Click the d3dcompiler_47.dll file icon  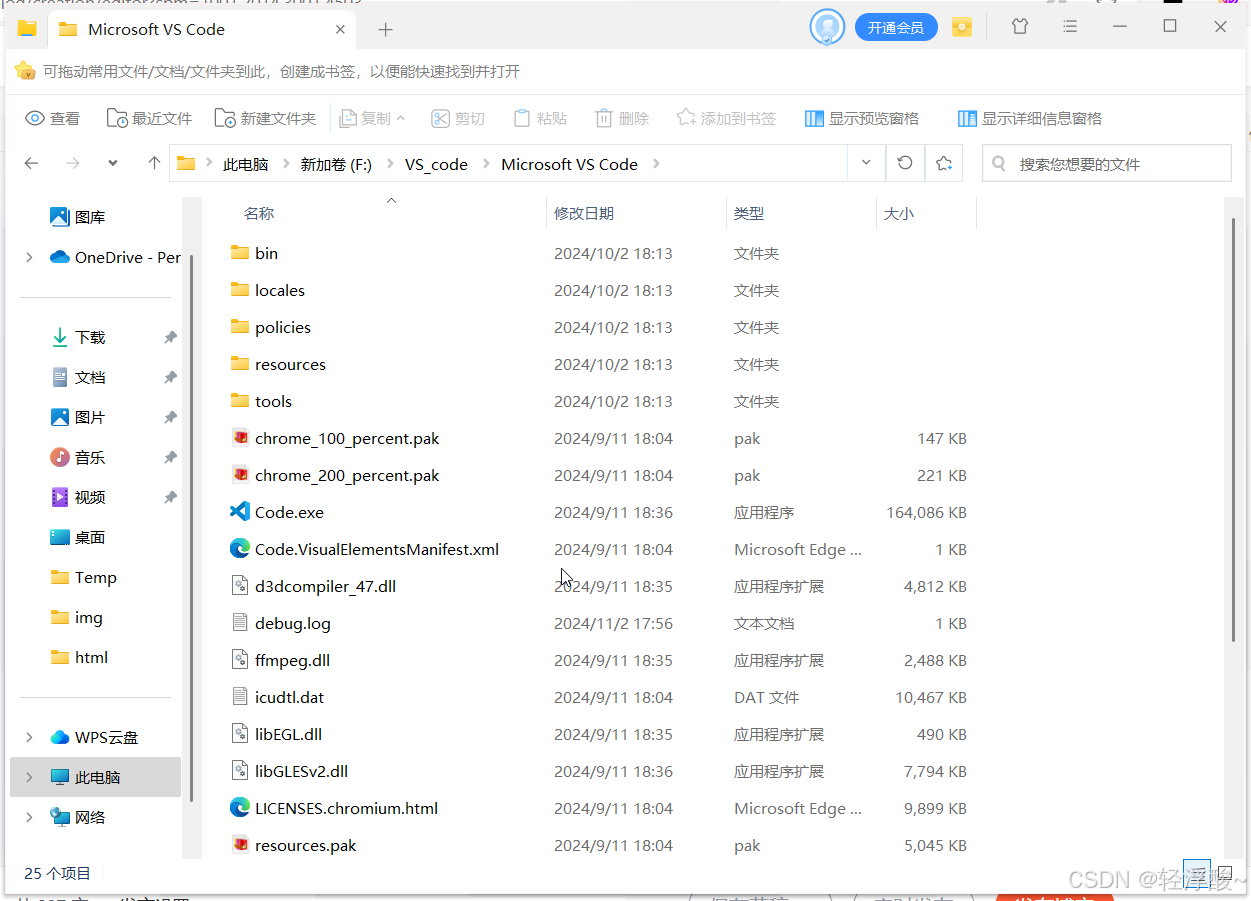(x=240, y=586)
